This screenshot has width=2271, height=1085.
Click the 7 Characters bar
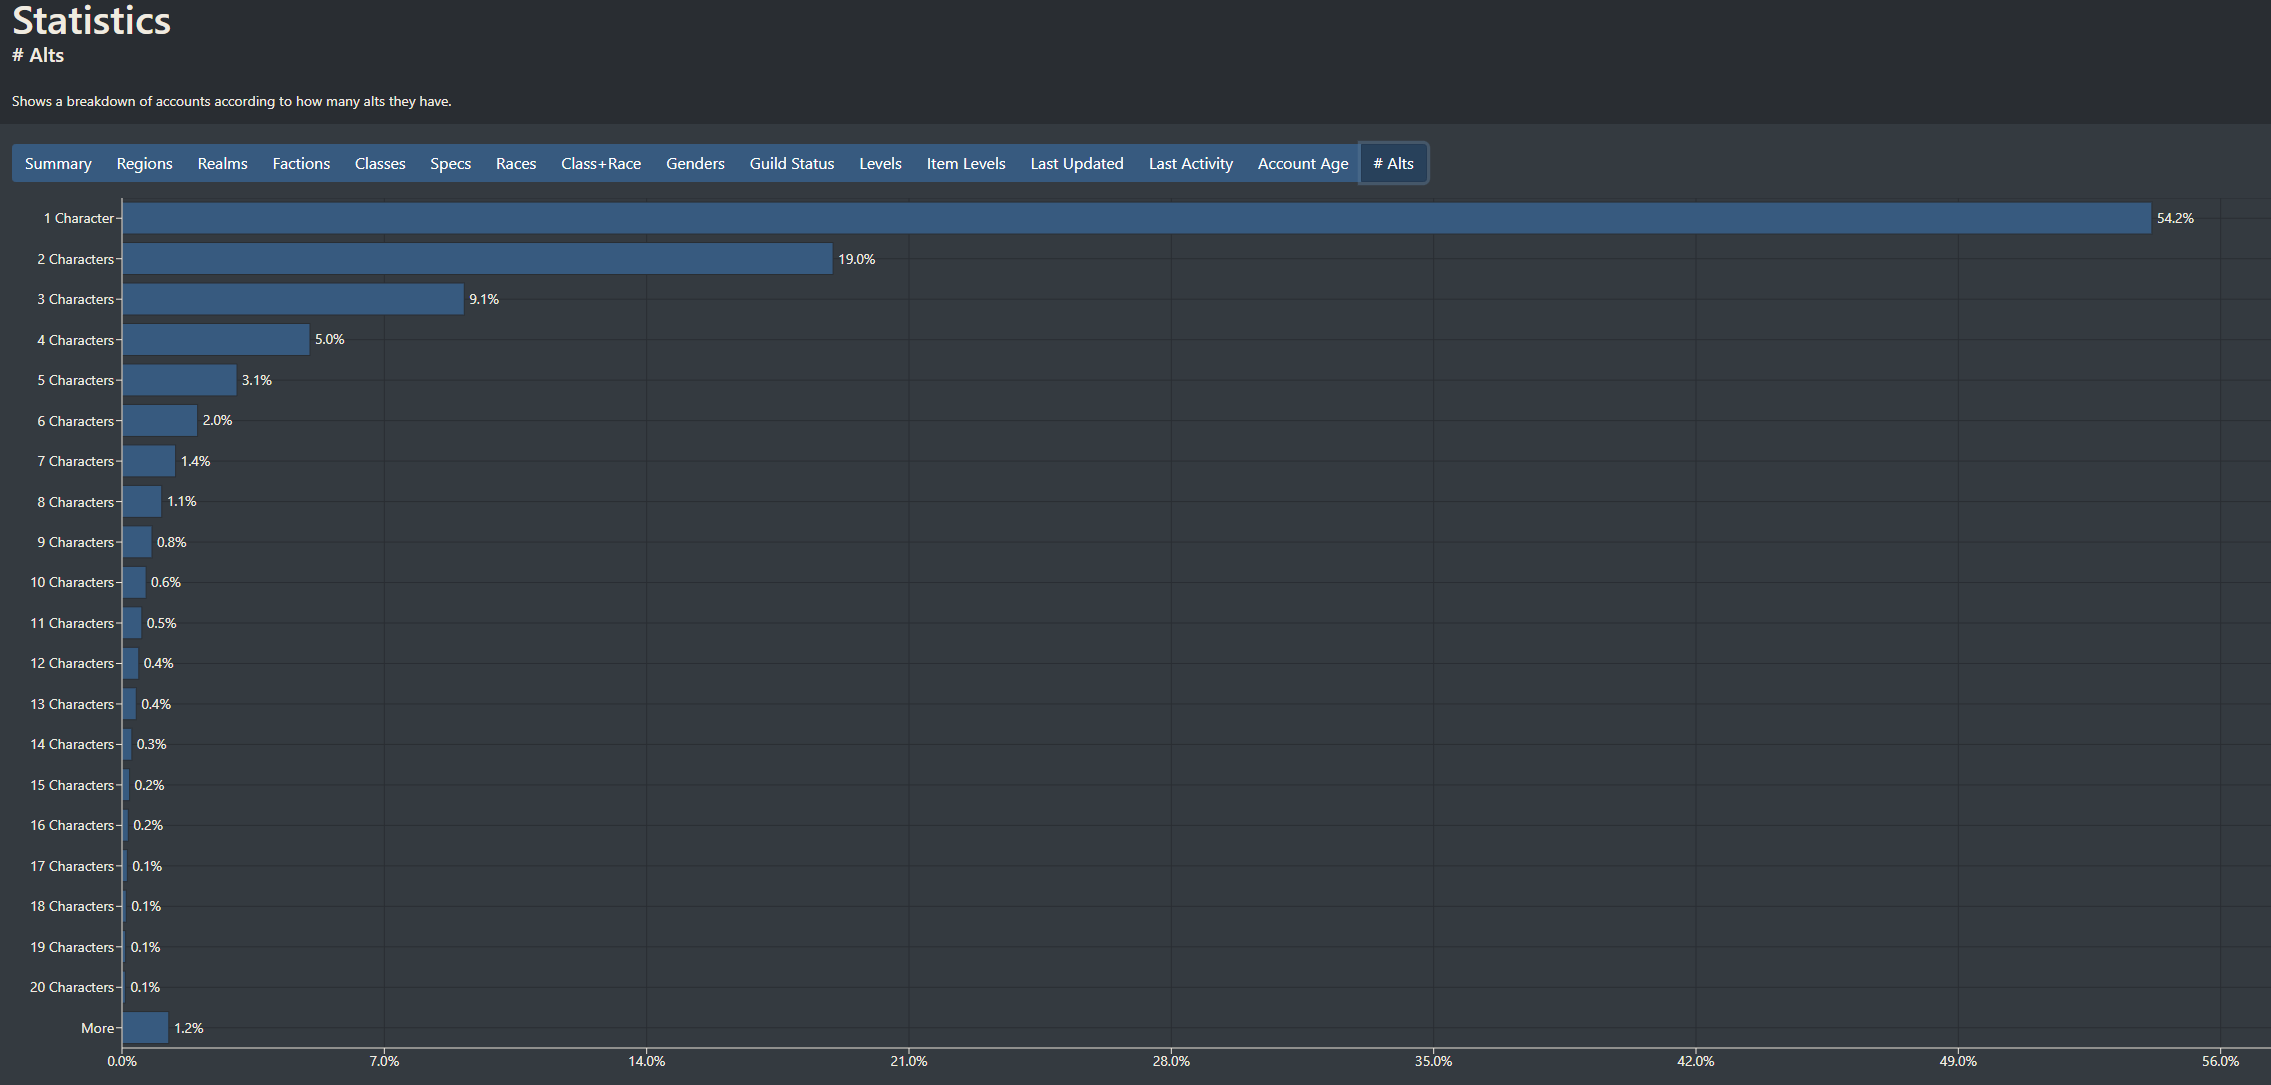pyautogui.click(x=149, y=461)
